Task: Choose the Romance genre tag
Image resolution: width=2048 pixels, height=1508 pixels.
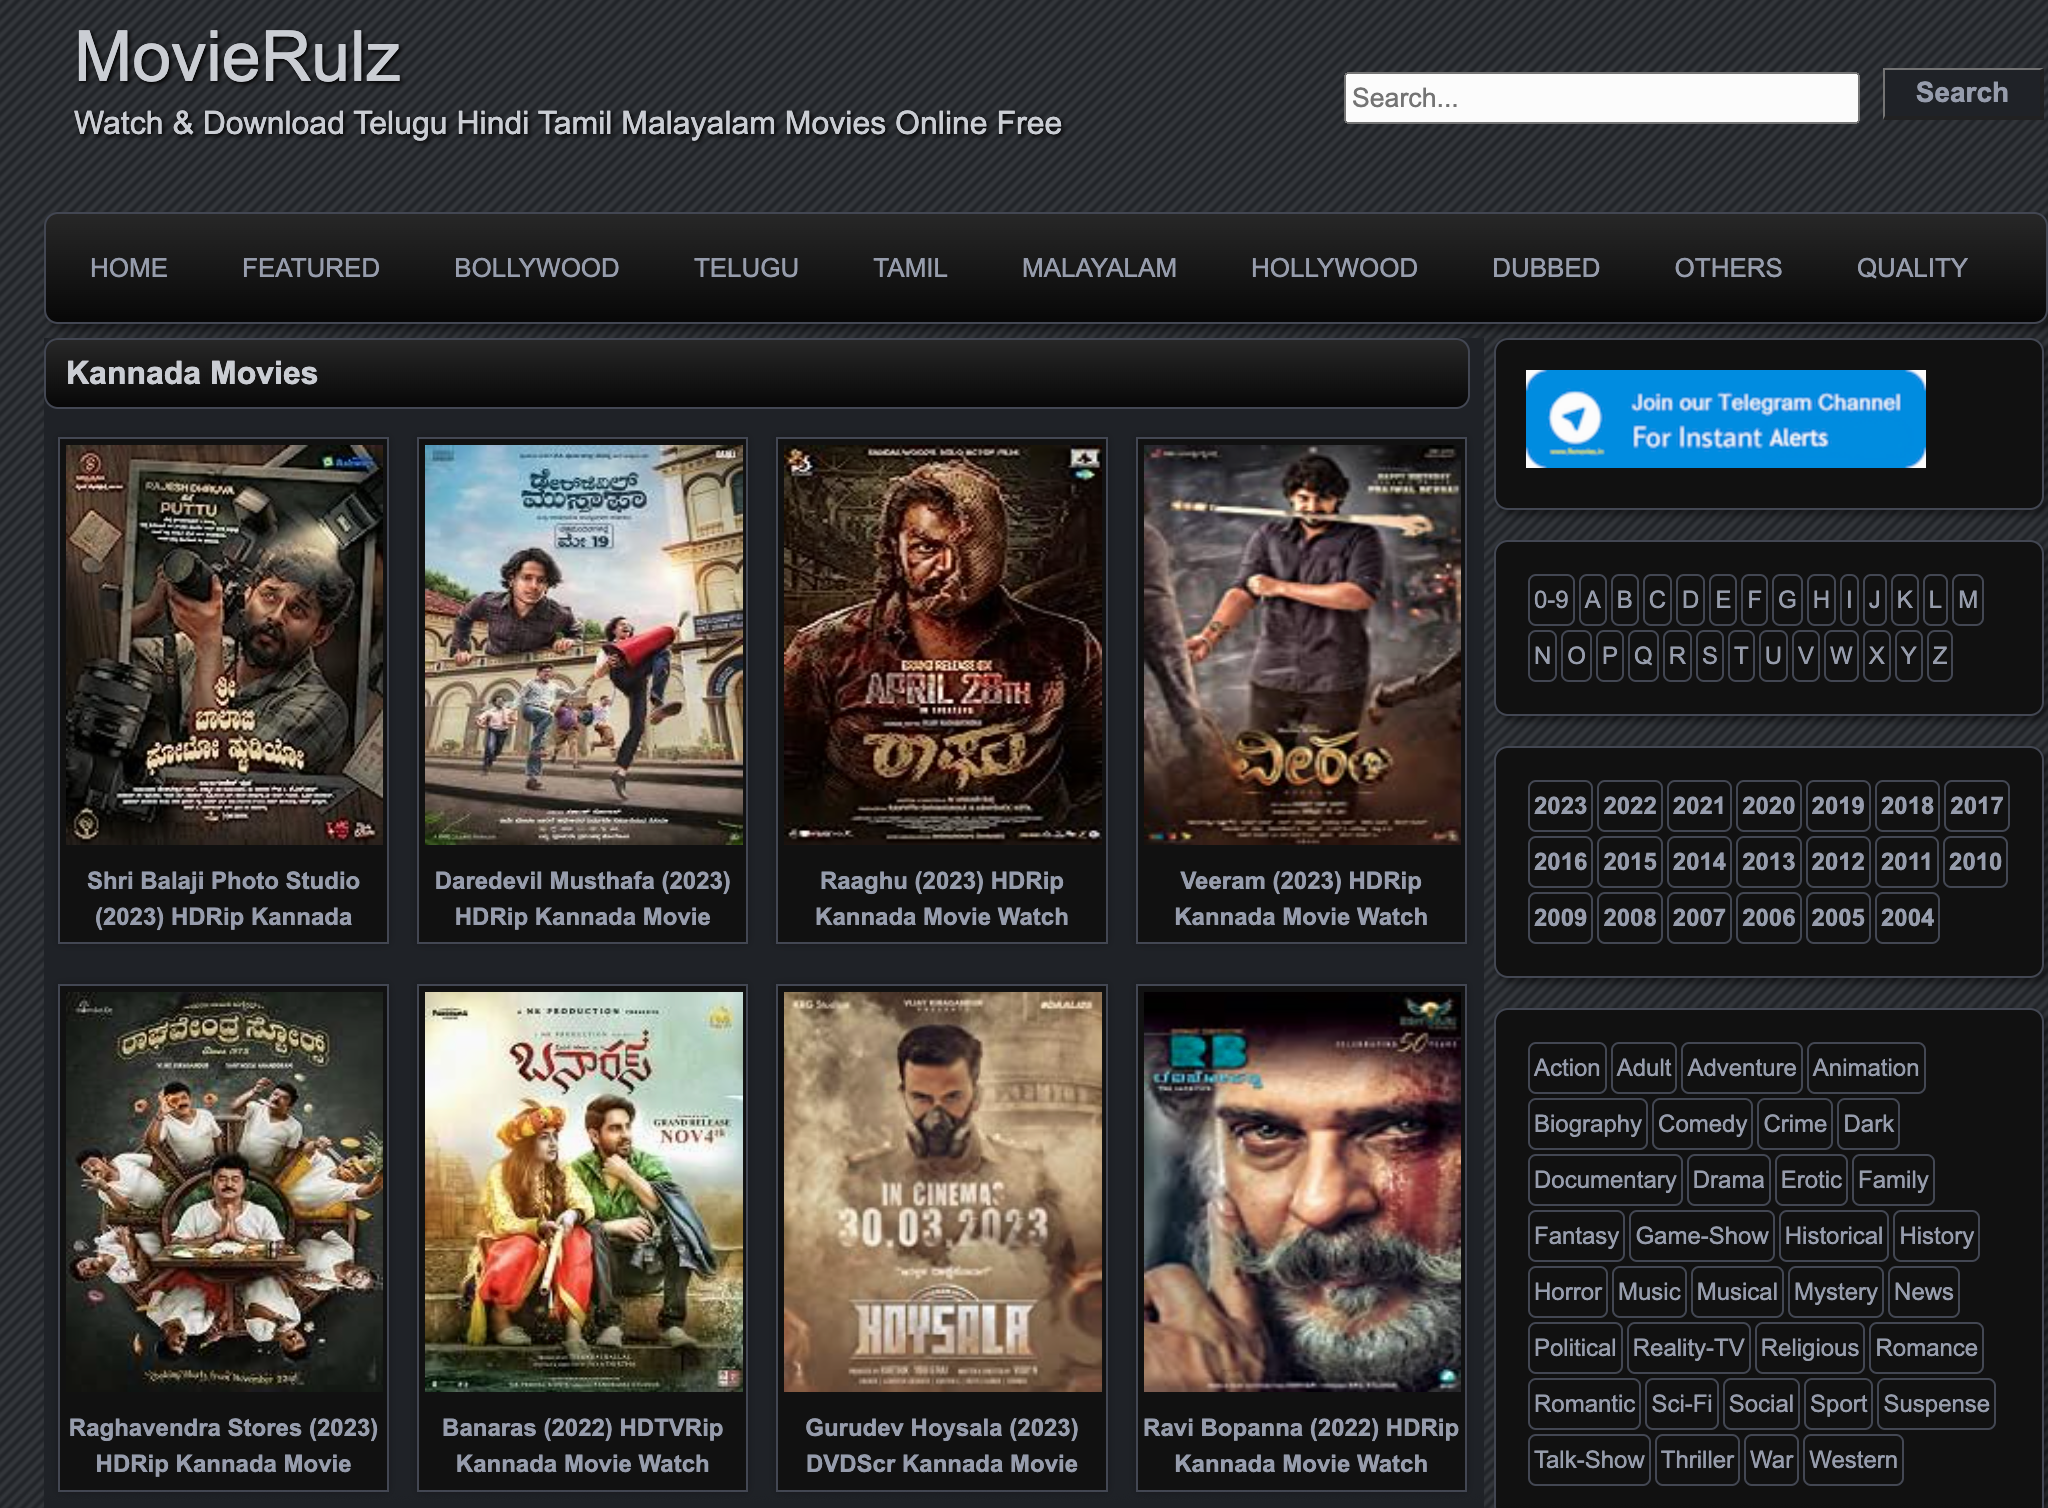Action: point(1926,1348)
